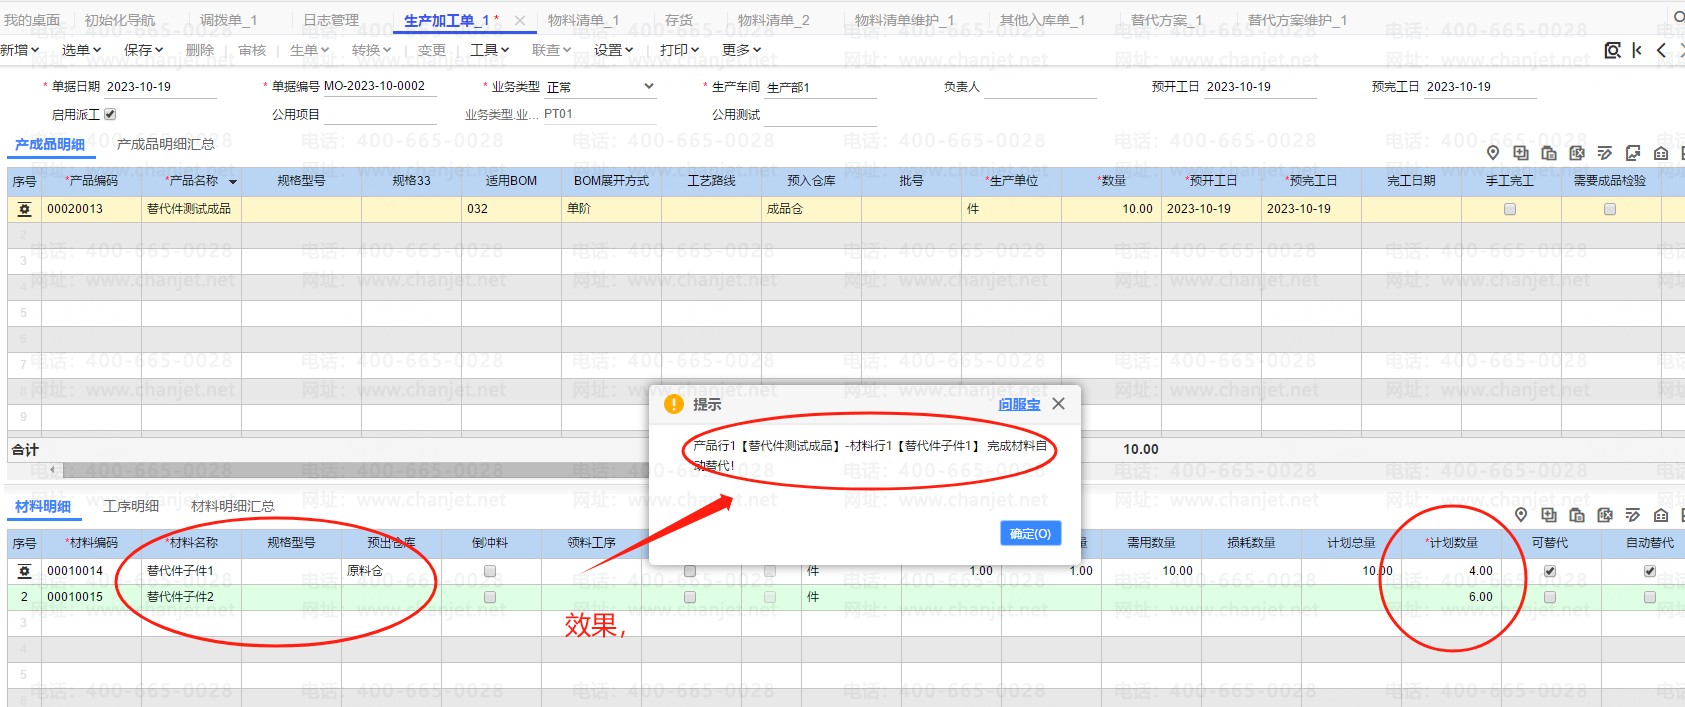Expand the 业务类型 dropdown
1685x707 pixels.
click(x=649, y=87)
